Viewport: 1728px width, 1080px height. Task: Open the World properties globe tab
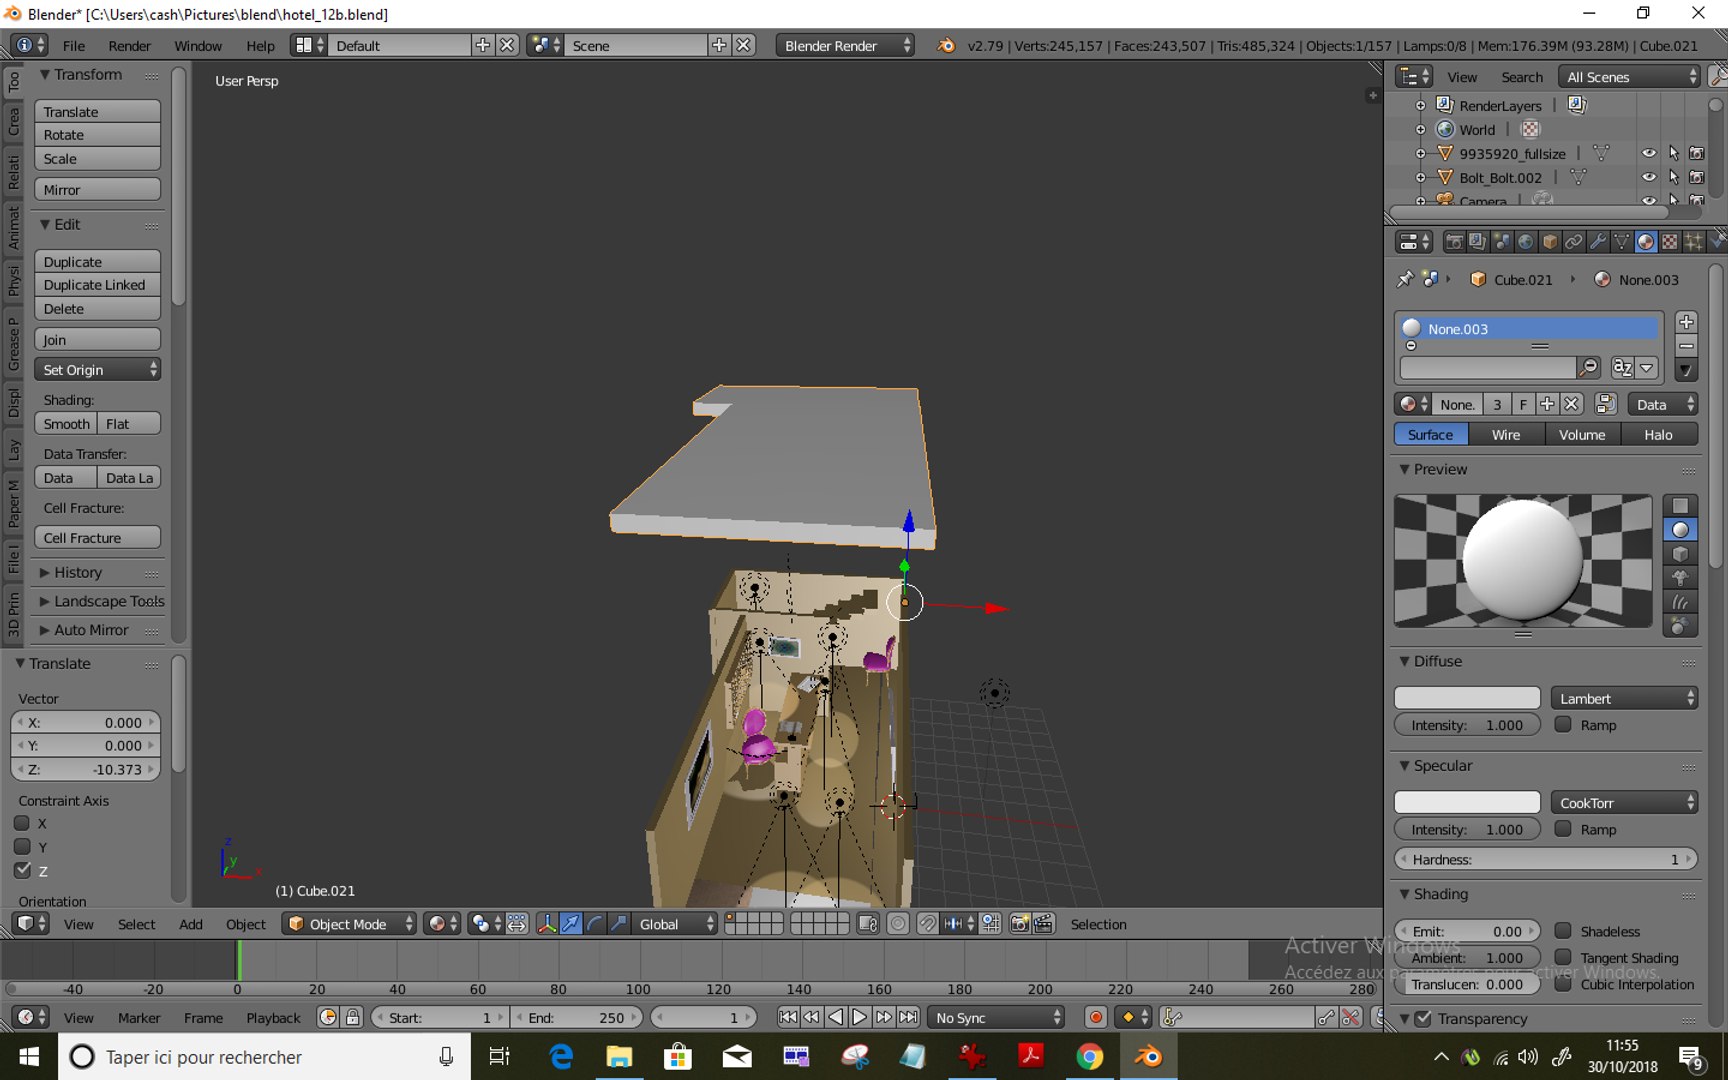pyautogui.click(x=1525, y=242)
